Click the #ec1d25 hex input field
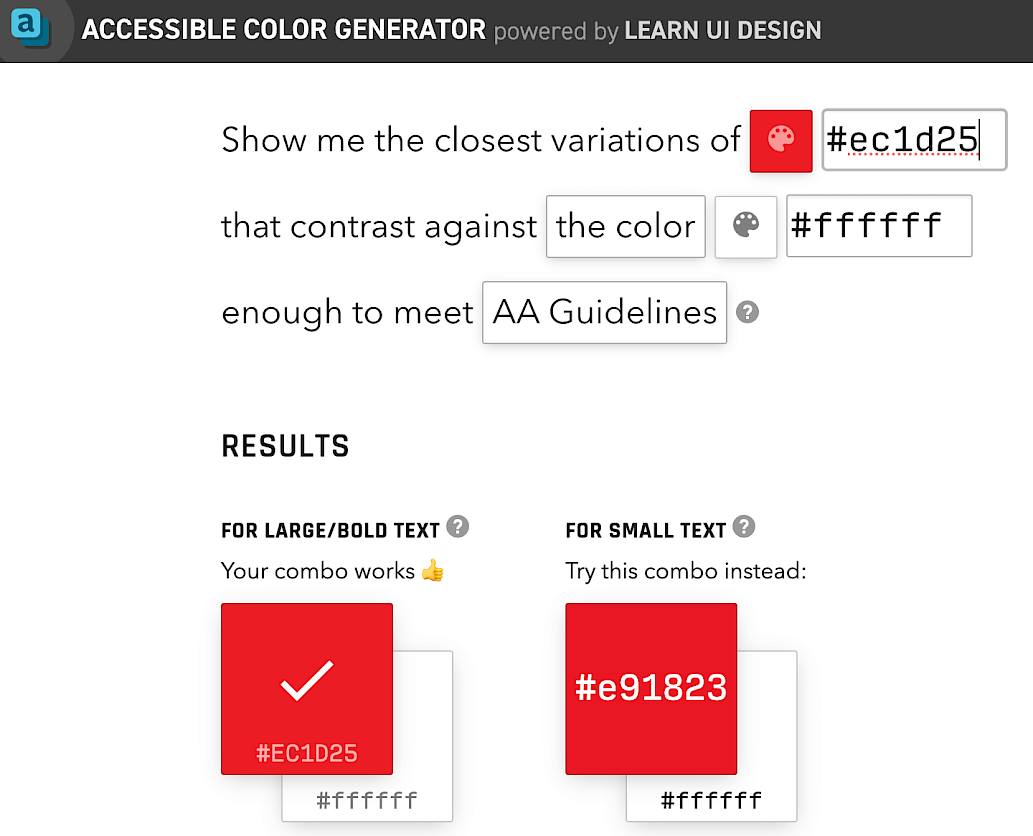This screenshot has height=836, width=1033. pos(913,140)
